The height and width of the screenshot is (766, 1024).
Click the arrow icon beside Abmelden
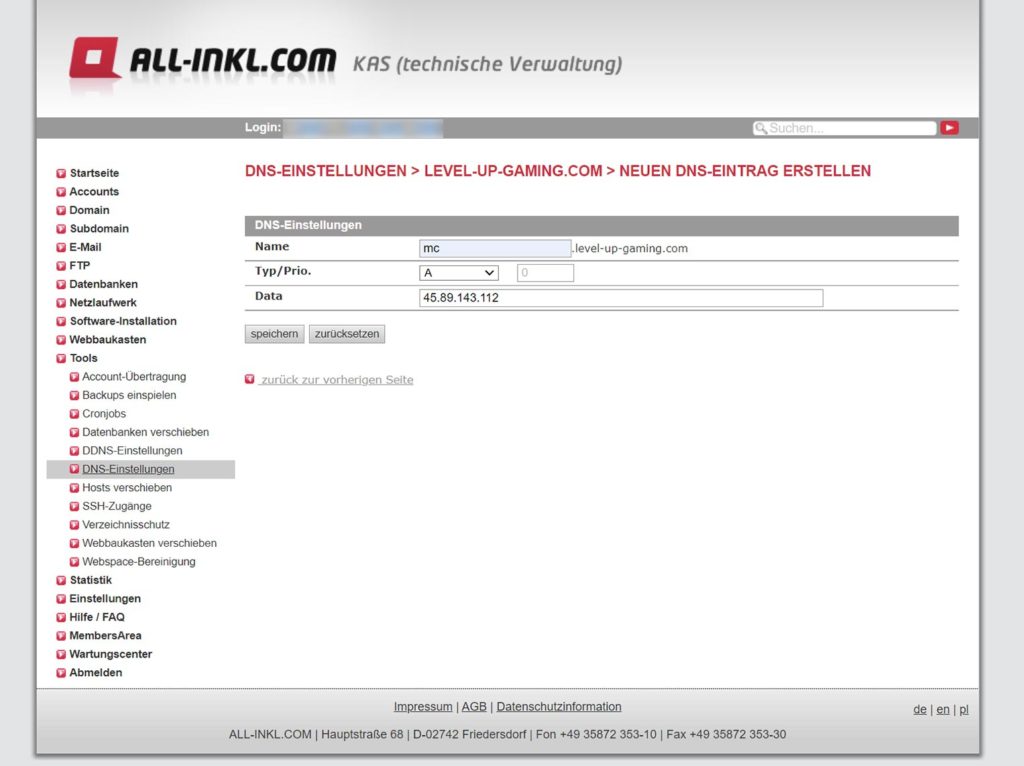pyautogui.click(x=61, y=673)
